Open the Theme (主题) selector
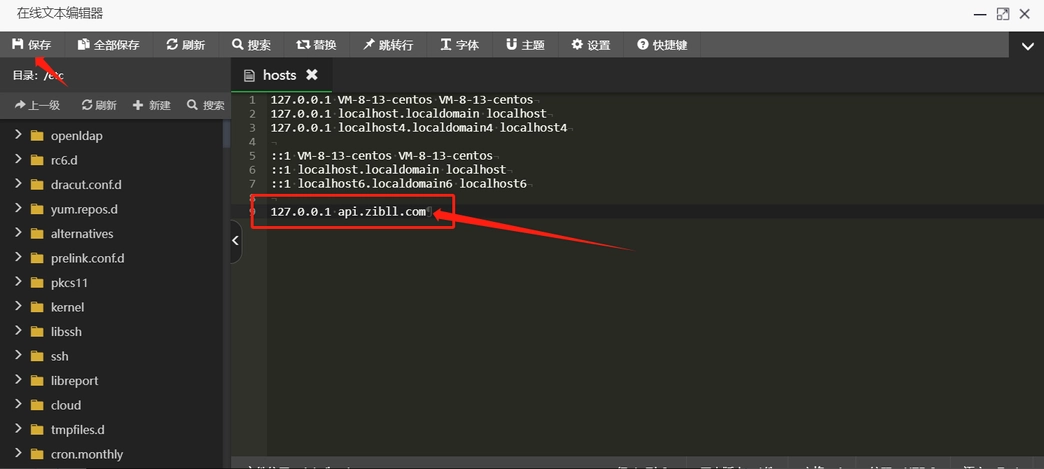The height and width of the screenshot is (469, 1044). [x=525, y=45]
